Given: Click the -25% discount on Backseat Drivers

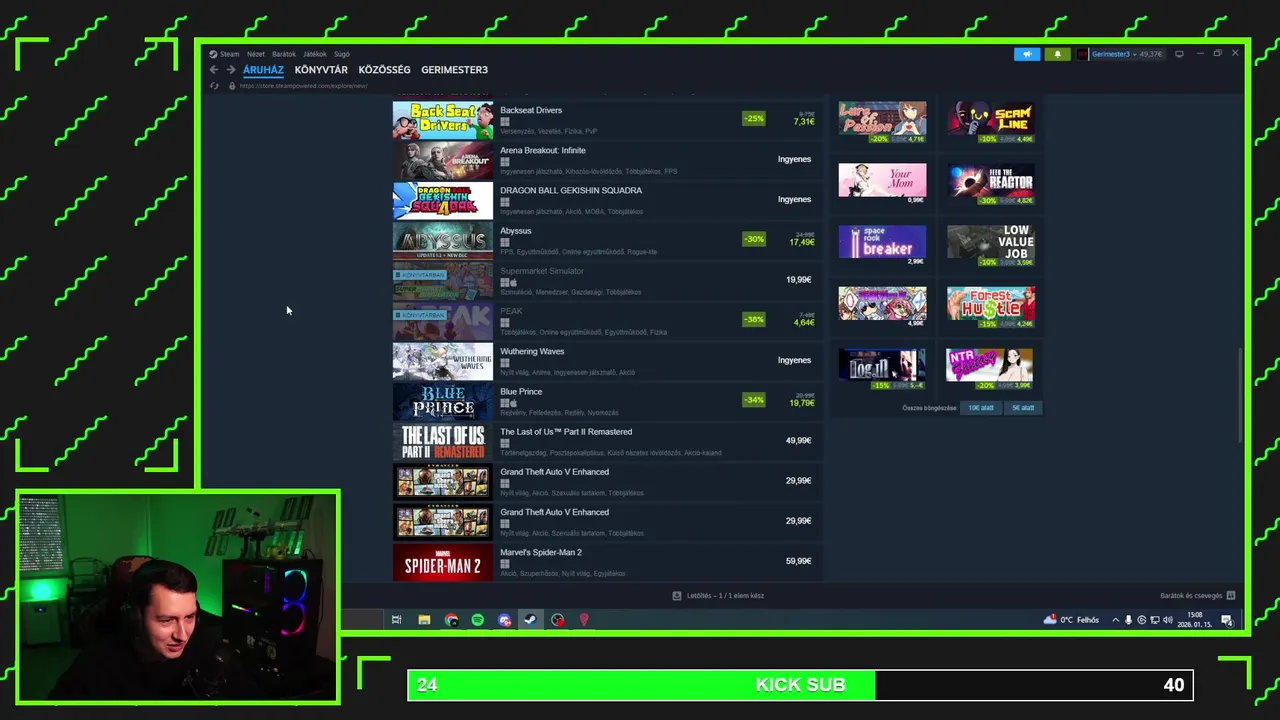Looking at the screenshot, I should click(x=754, y=119).
